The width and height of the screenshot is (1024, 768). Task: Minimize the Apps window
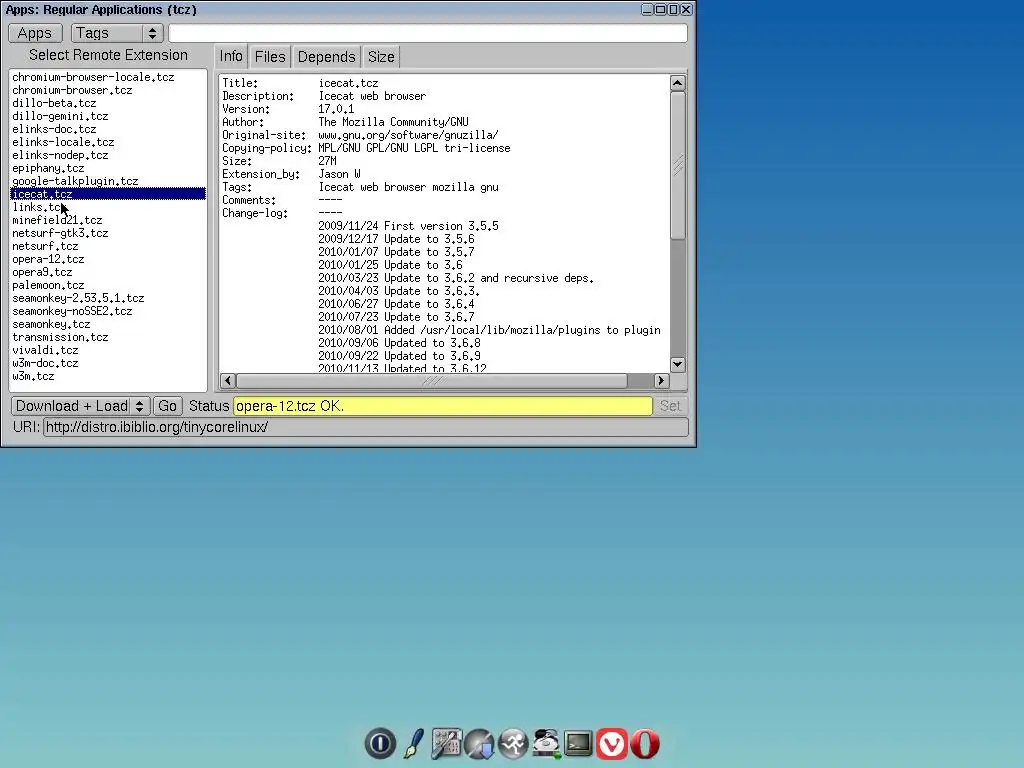click(x=647, y=10)
